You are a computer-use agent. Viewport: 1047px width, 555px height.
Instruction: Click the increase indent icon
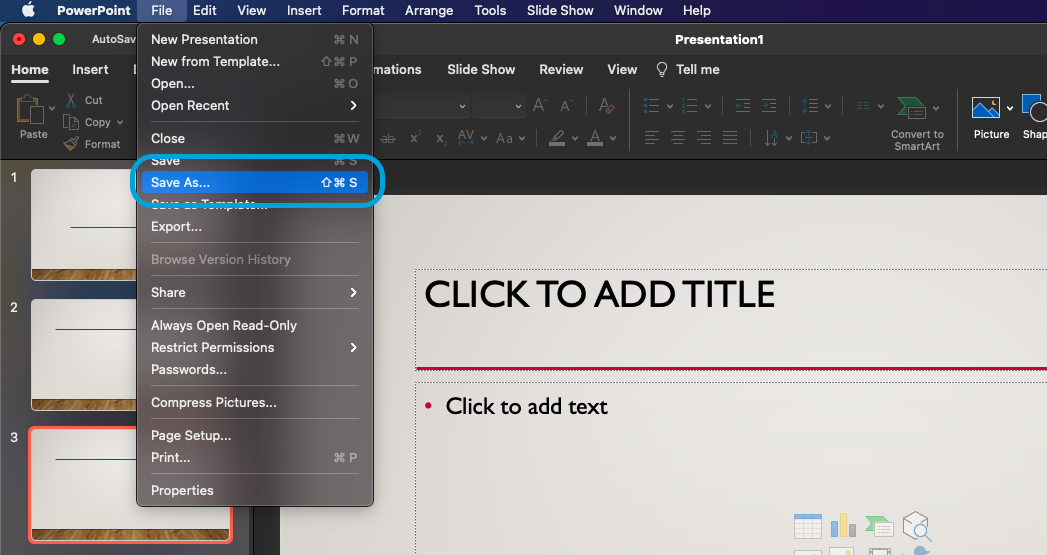pos(769,106)
